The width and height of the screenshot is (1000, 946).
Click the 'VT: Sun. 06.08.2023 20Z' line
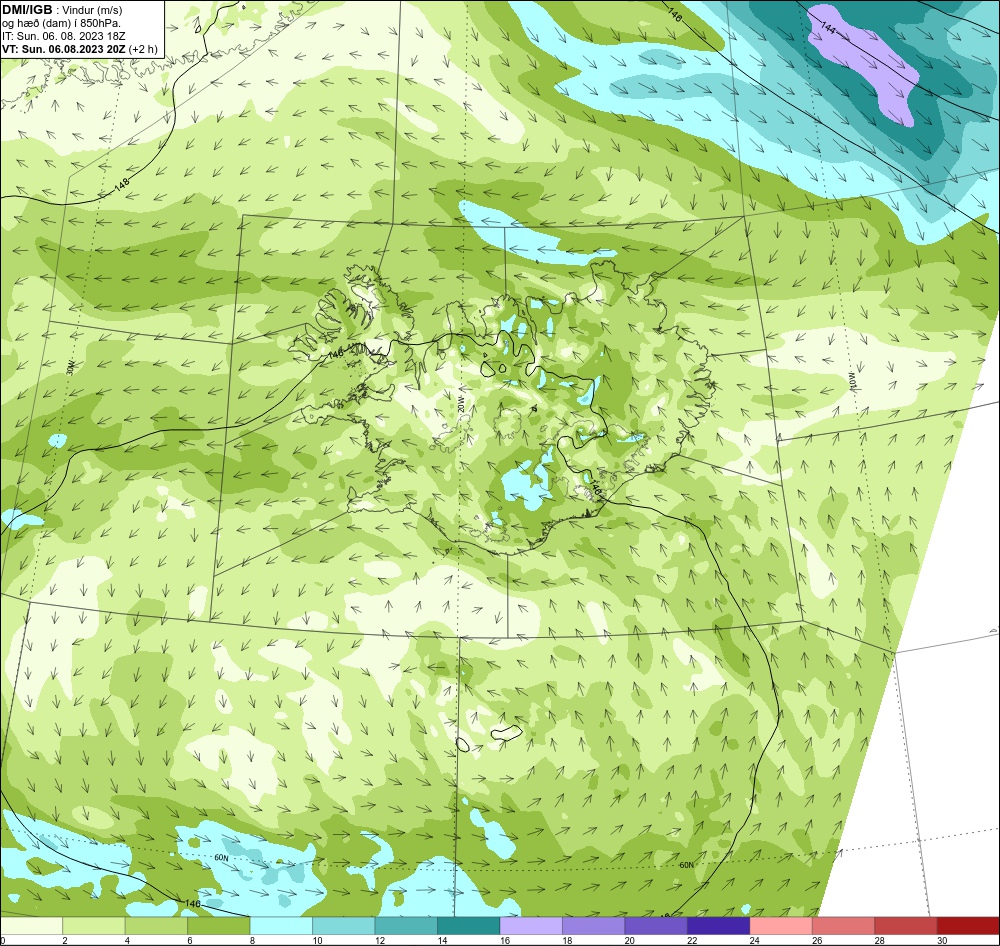point(64,49)
